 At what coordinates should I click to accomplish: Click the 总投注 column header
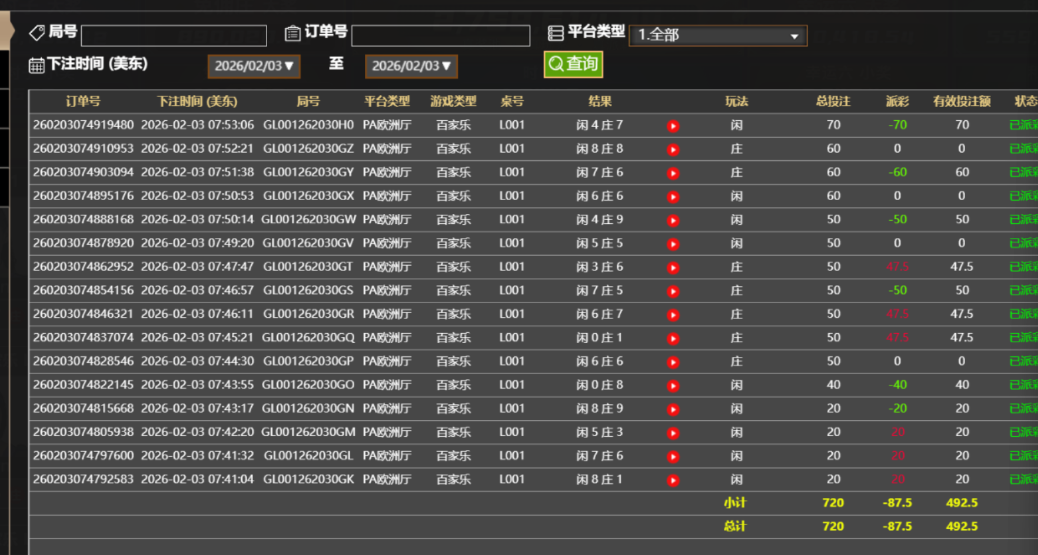833,102
